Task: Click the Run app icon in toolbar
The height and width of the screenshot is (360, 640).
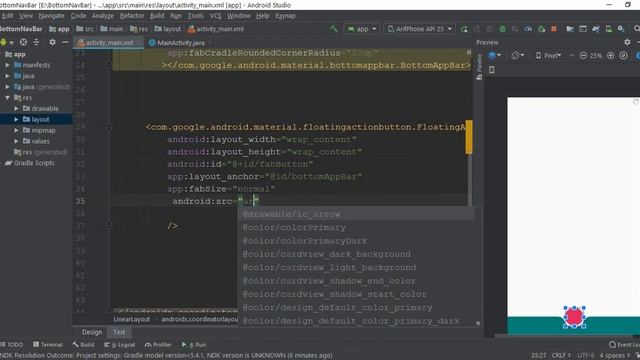Action: tap(464, 29)
